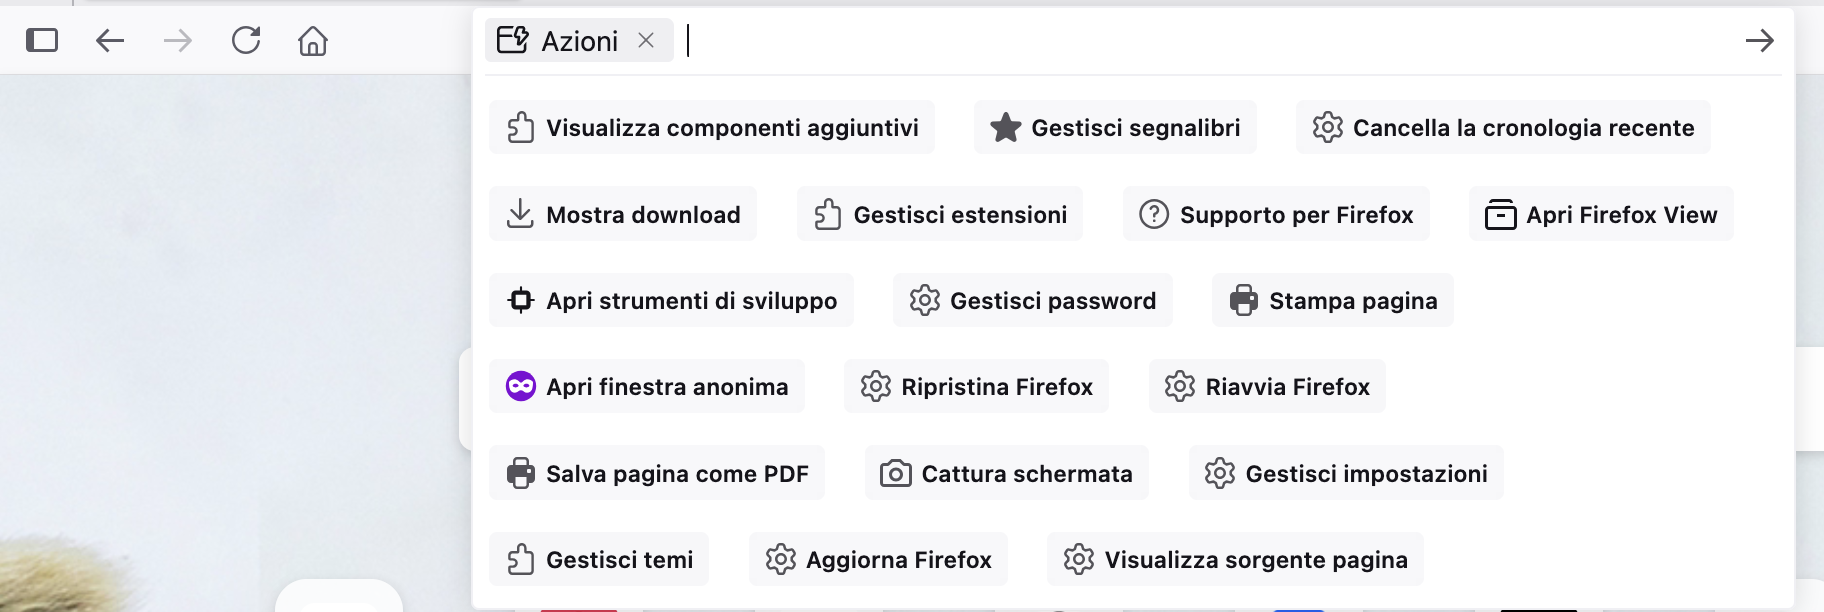Remove the Azioni search mode chip

coord(646,41)
